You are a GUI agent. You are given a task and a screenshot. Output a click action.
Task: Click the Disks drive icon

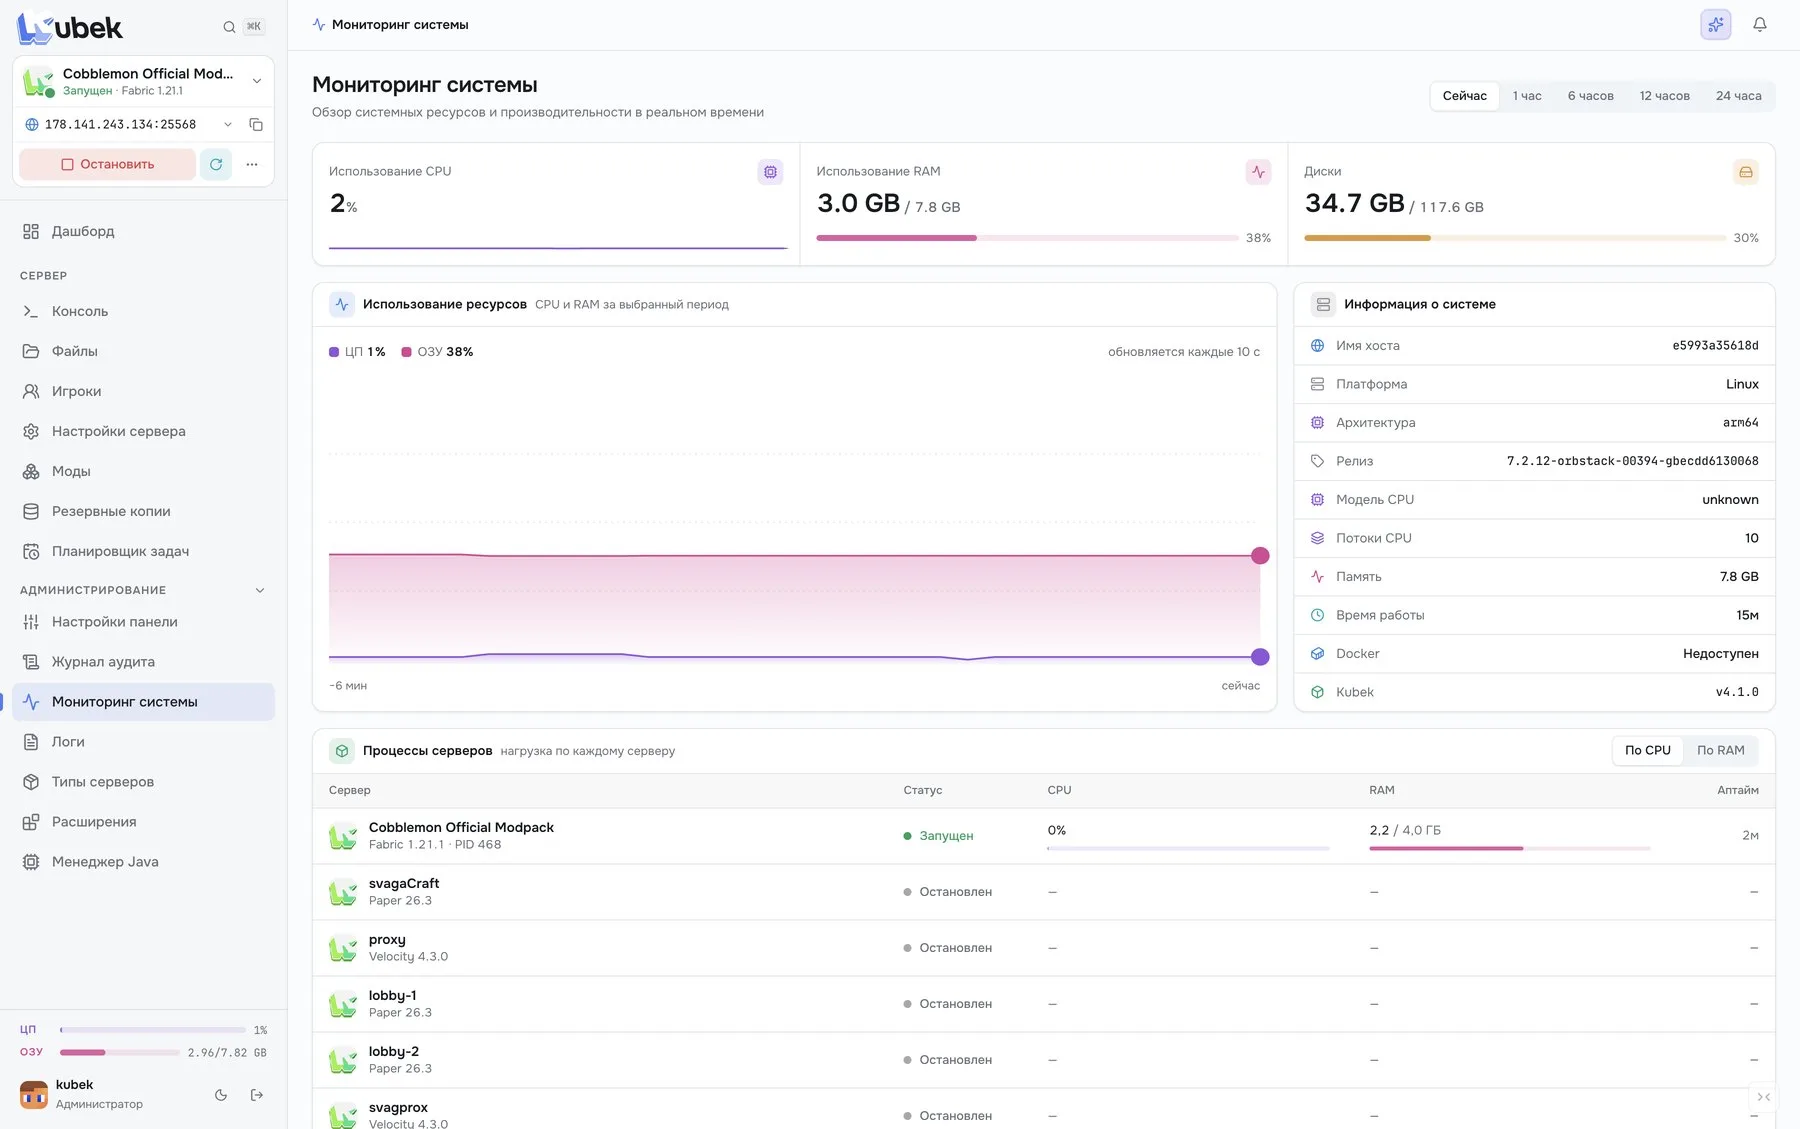point(1746,172)
